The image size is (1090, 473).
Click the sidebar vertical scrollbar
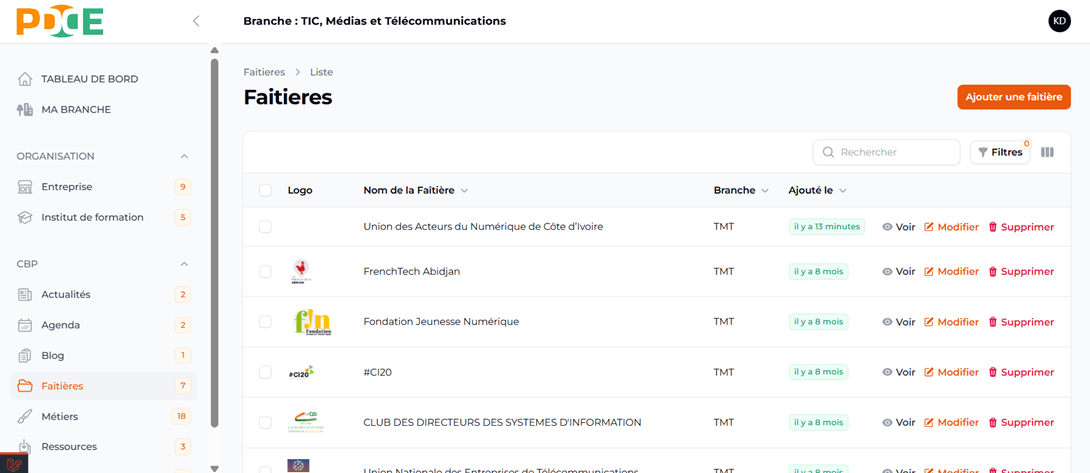[215, 242]
